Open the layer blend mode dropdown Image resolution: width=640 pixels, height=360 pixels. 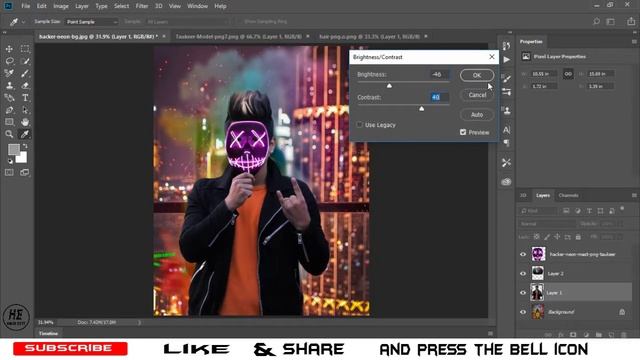point(547,224)
